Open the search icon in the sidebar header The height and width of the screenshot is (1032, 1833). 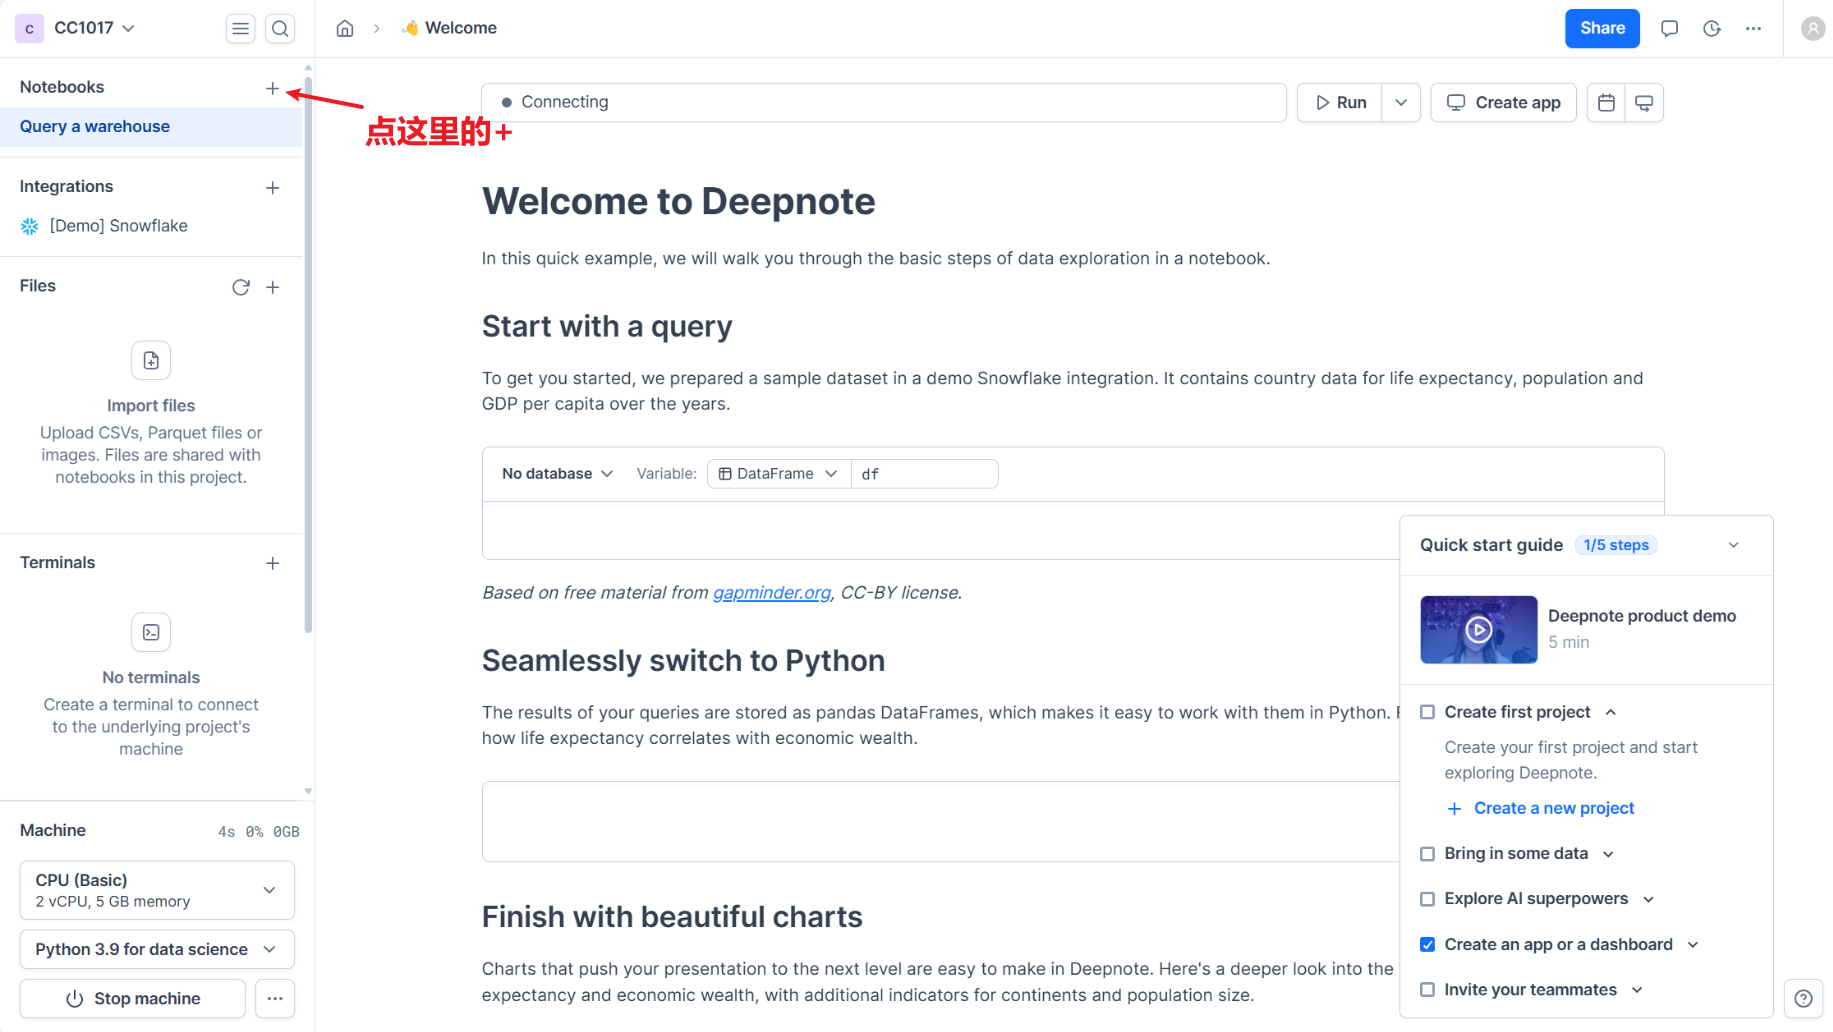click(281, 29)
